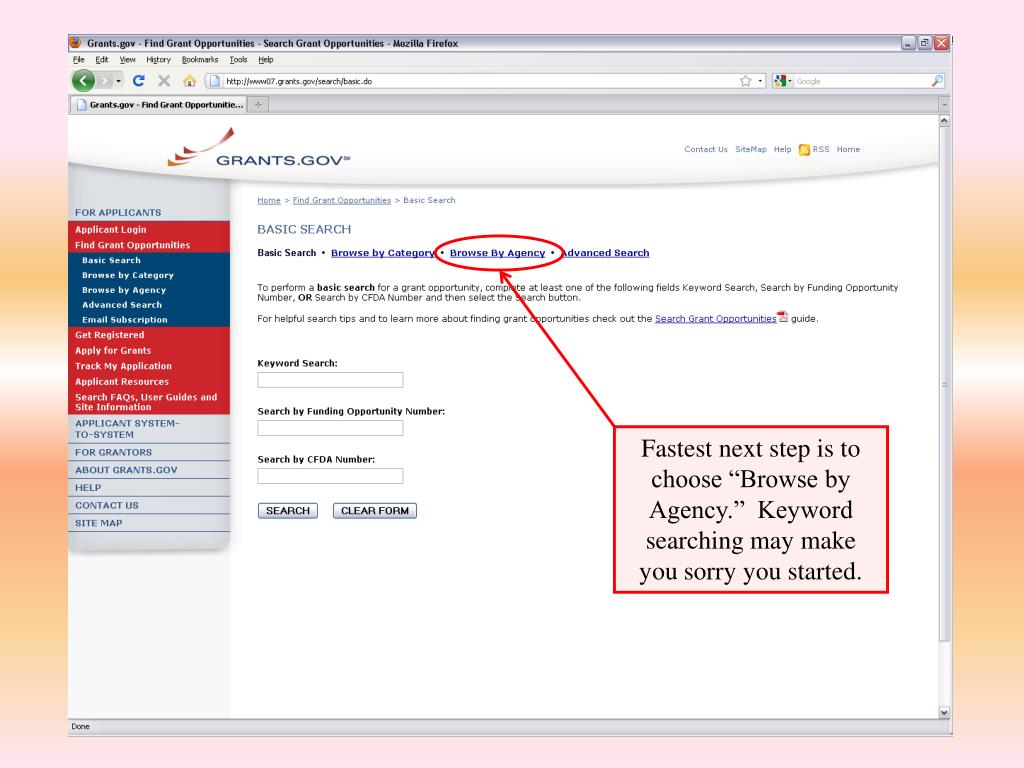Click the CLEAR FORM button
1024x768 pixels.
375,511
